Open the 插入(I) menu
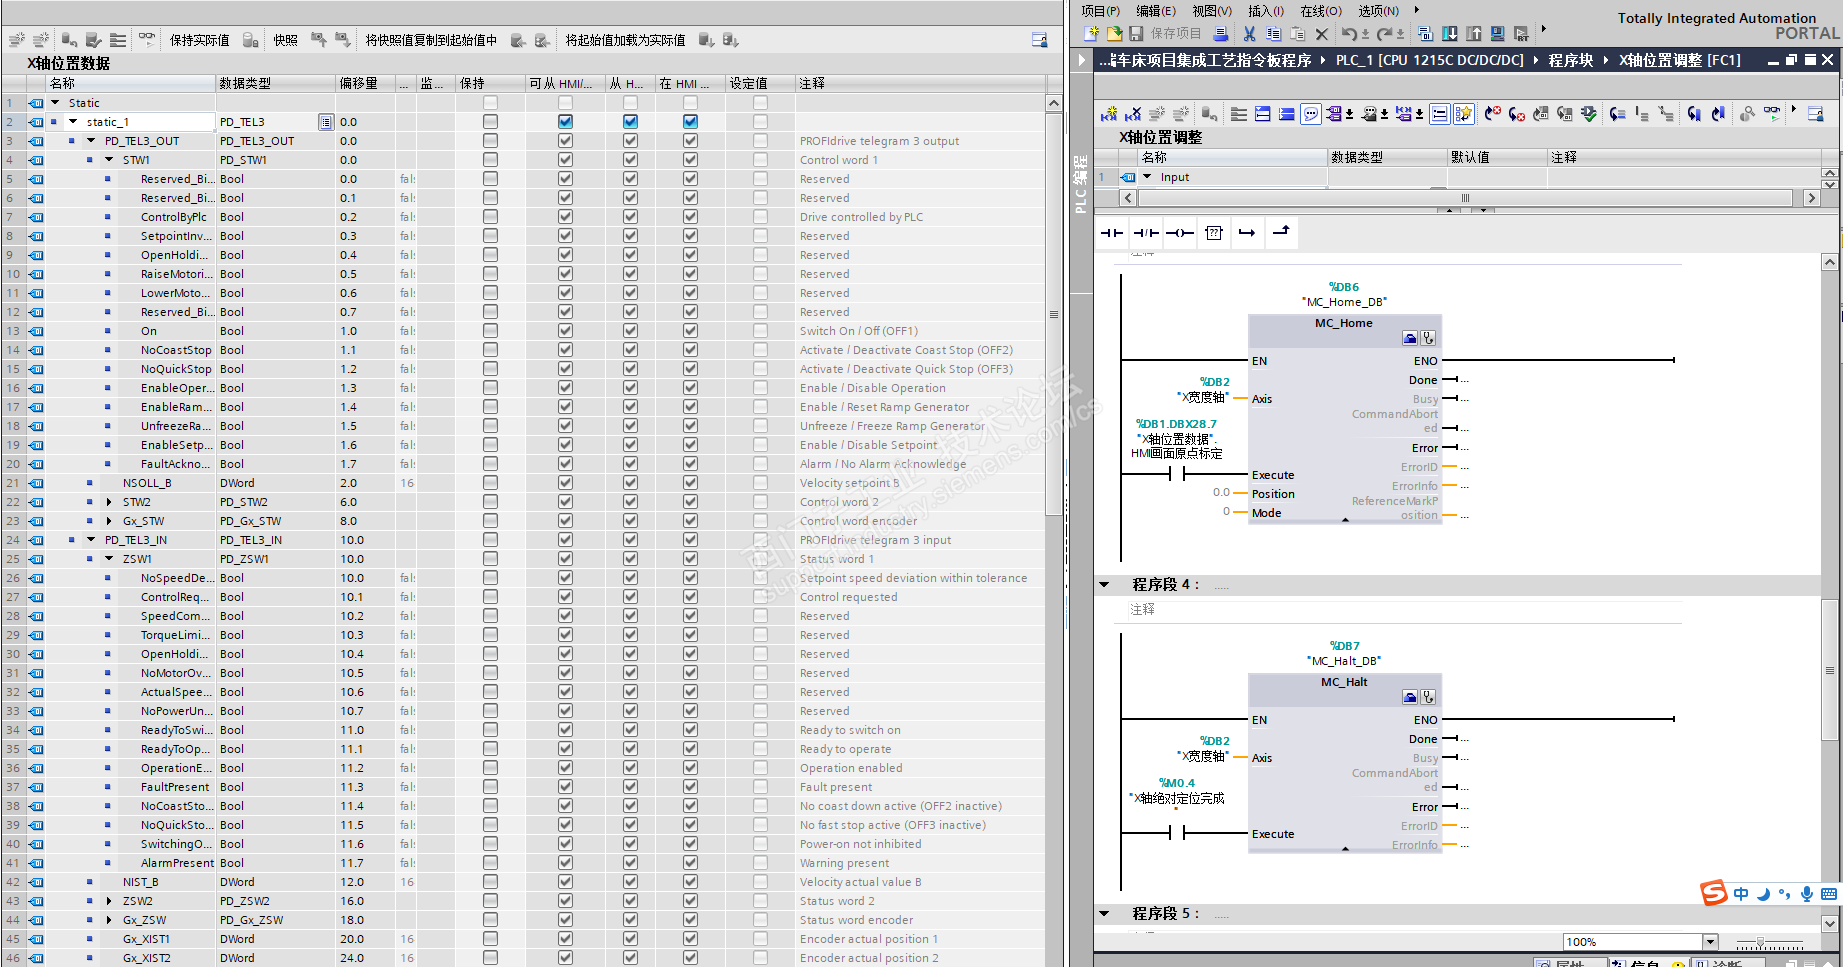Screen dimensions: 1843x967 click(x=1266, y=11)
